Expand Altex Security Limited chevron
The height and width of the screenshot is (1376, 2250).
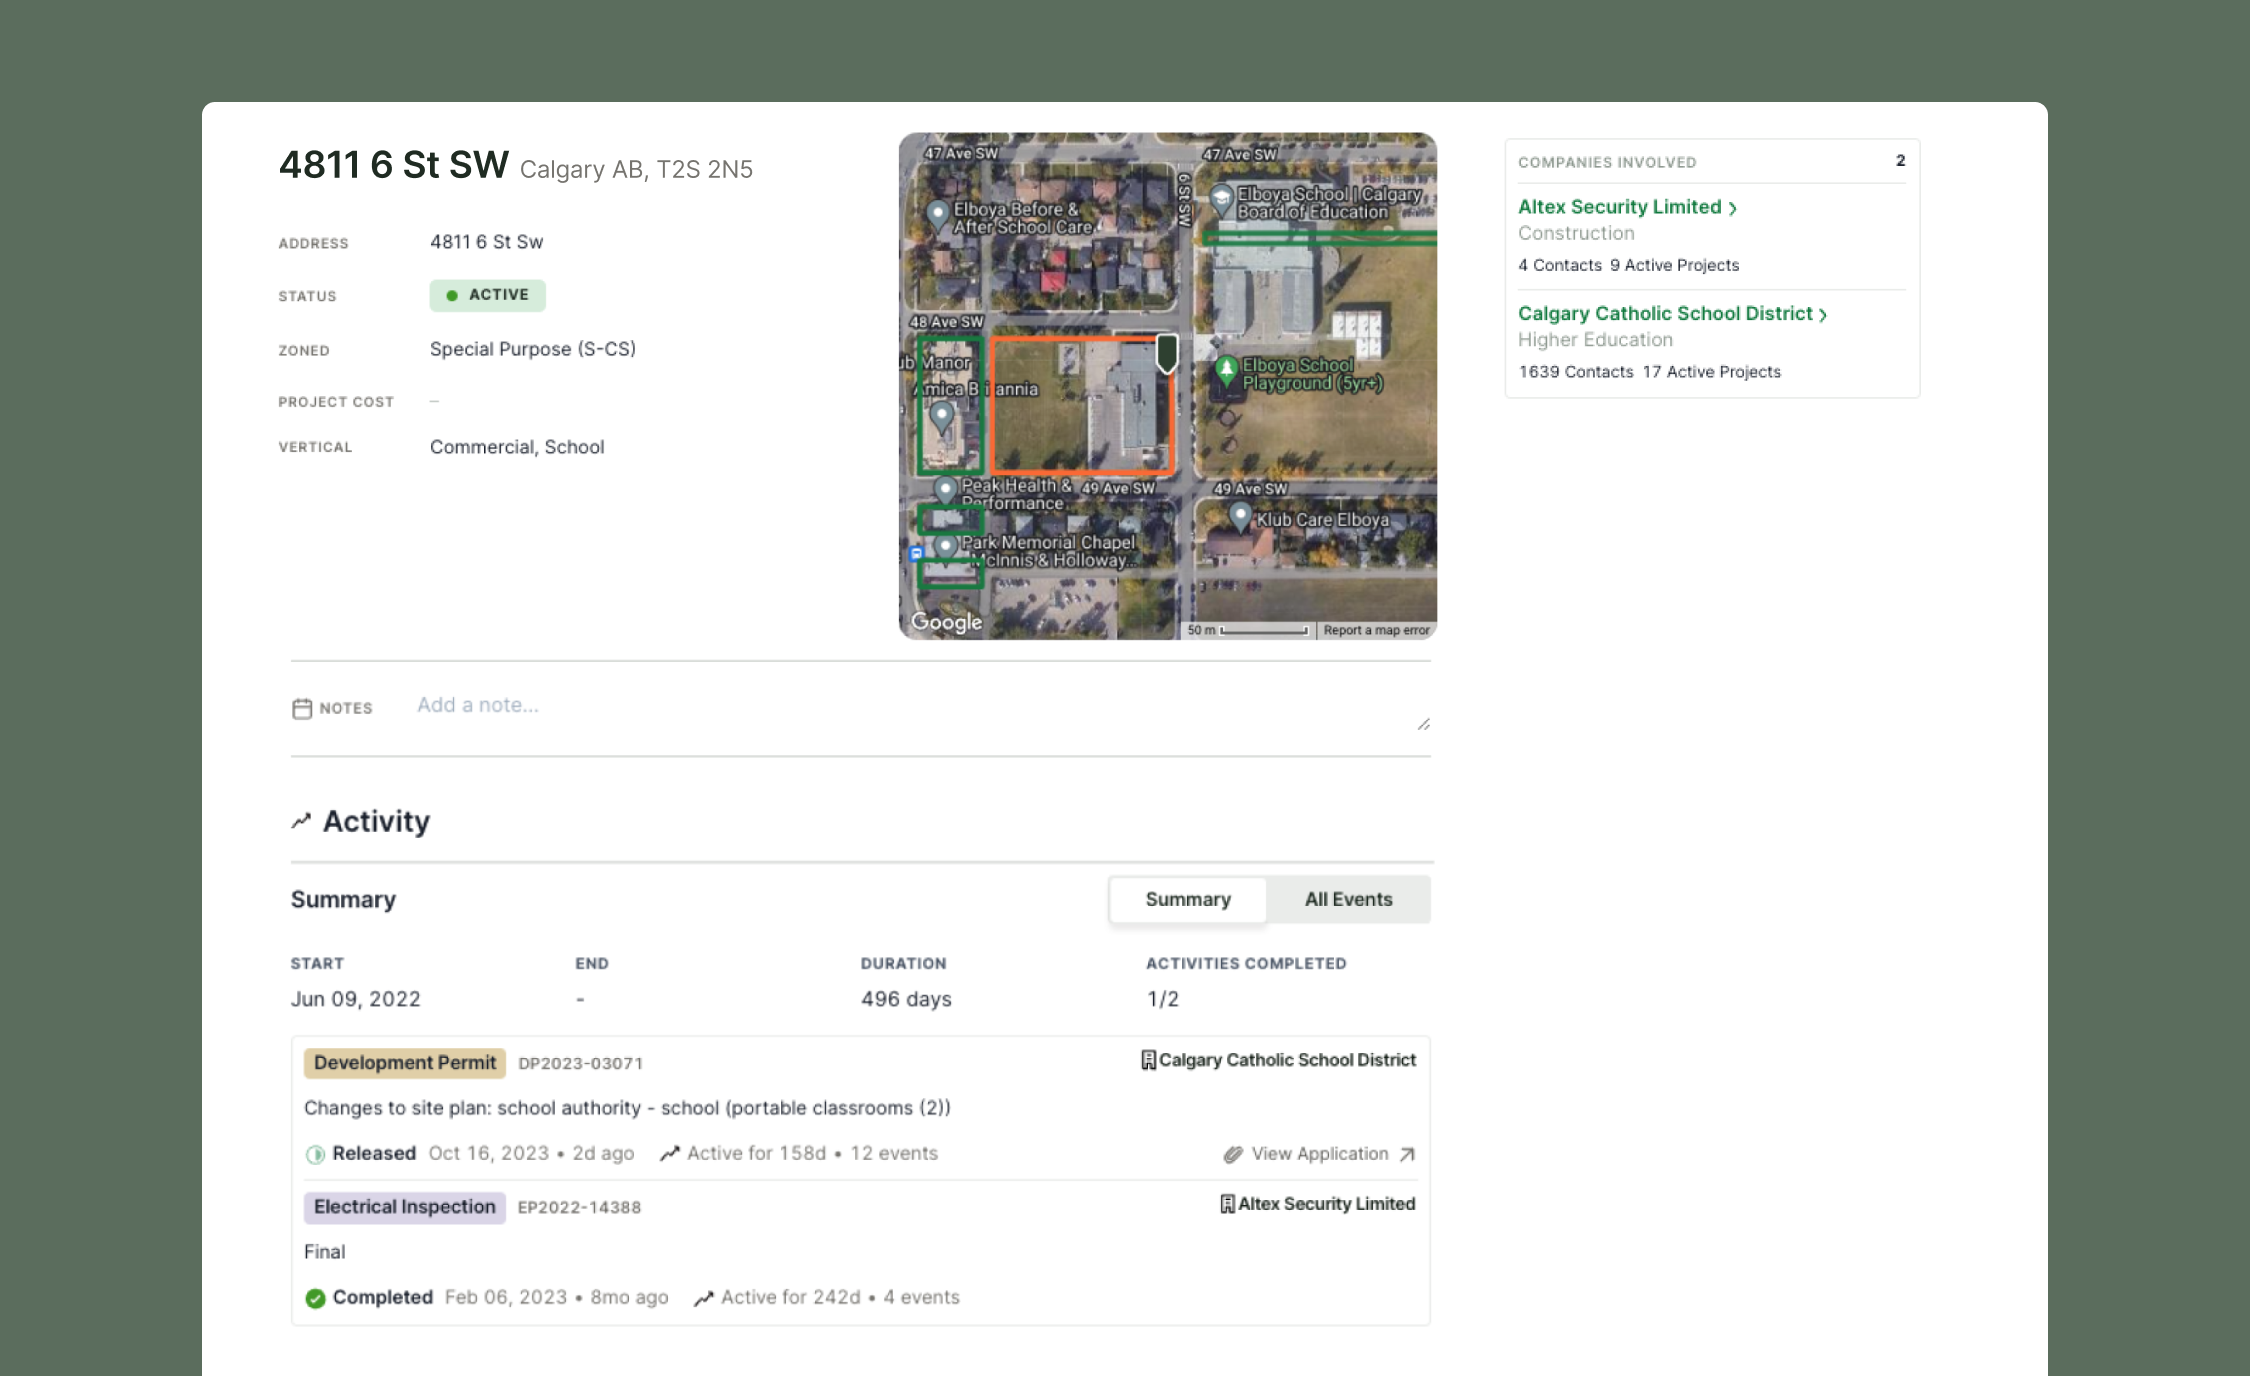(1733, 208)
